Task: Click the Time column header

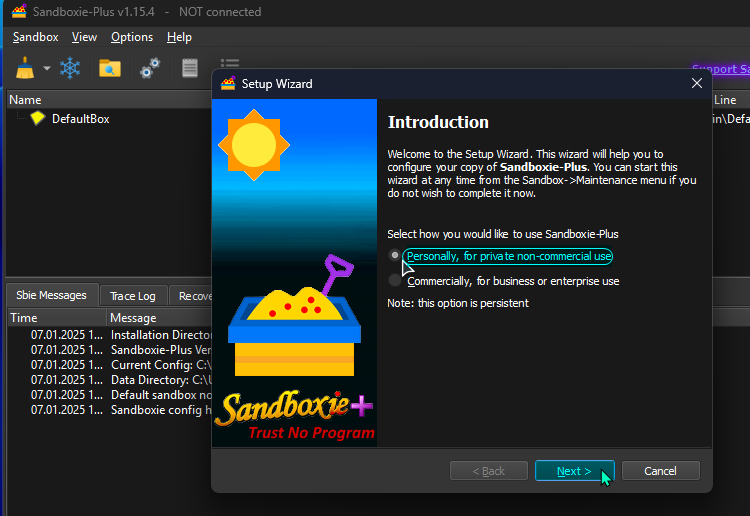Action: coord(56,318)
